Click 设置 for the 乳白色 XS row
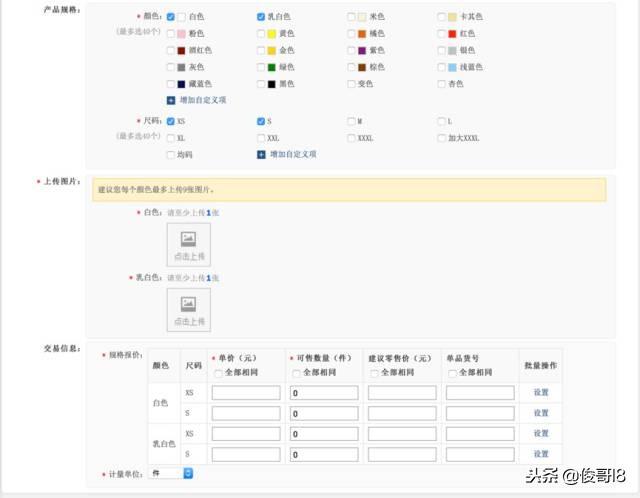Image resolution: width=640 pixels, height=498 pixels. click(541, 434)
